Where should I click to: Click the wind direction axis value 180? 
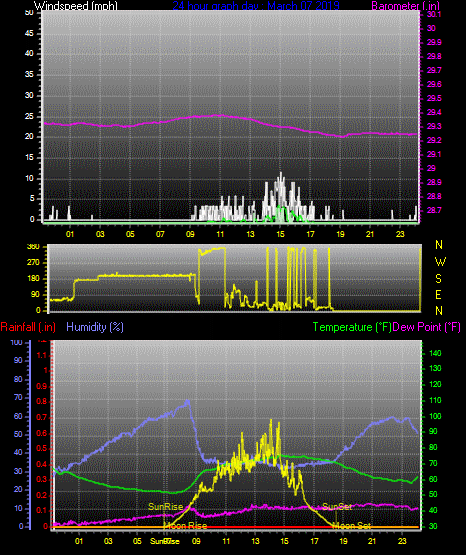[x=33, y=279]
